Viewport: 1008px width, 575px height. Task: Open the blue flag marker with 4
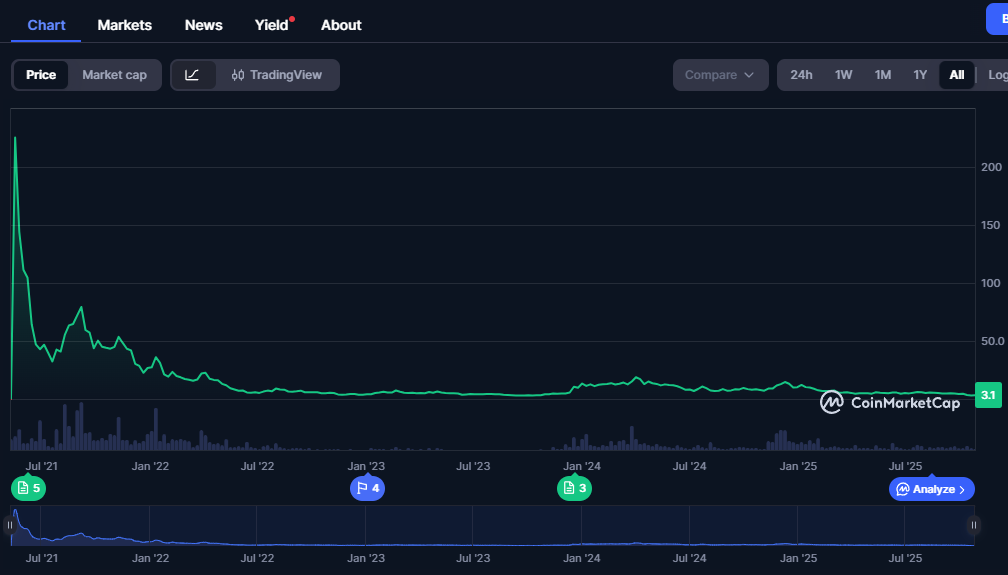pyautogui.click(x=368, y=488)
